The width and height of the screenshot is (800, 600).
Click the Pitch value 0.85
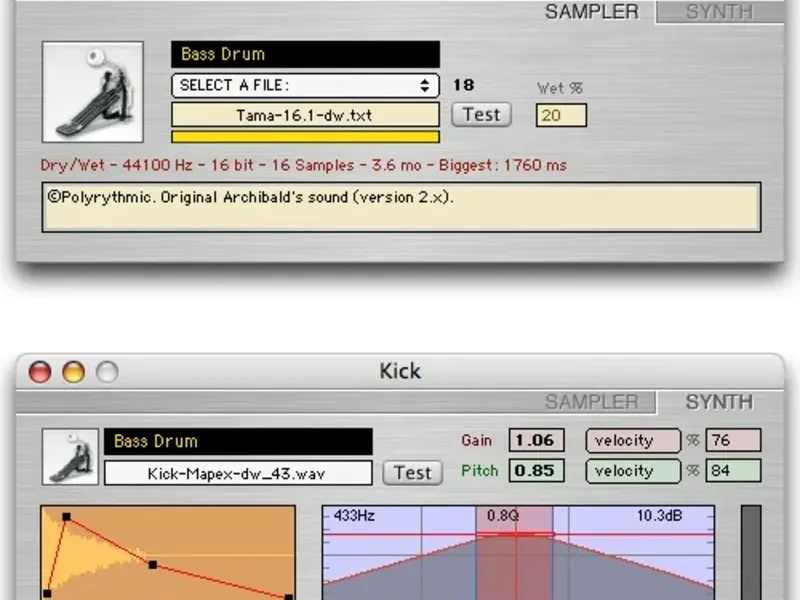click(536, 470)
